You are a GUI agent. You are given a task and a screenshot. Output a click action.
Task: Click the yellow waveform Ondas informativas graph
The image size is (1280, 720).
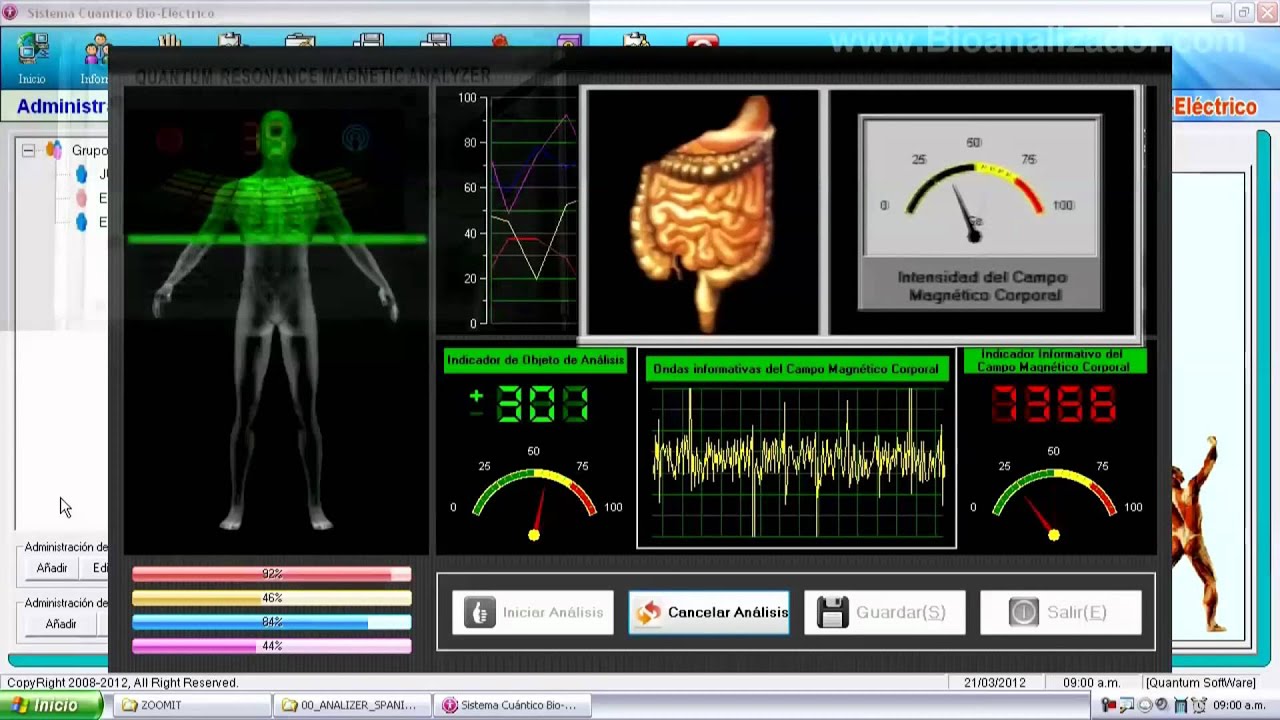point(797,463)
